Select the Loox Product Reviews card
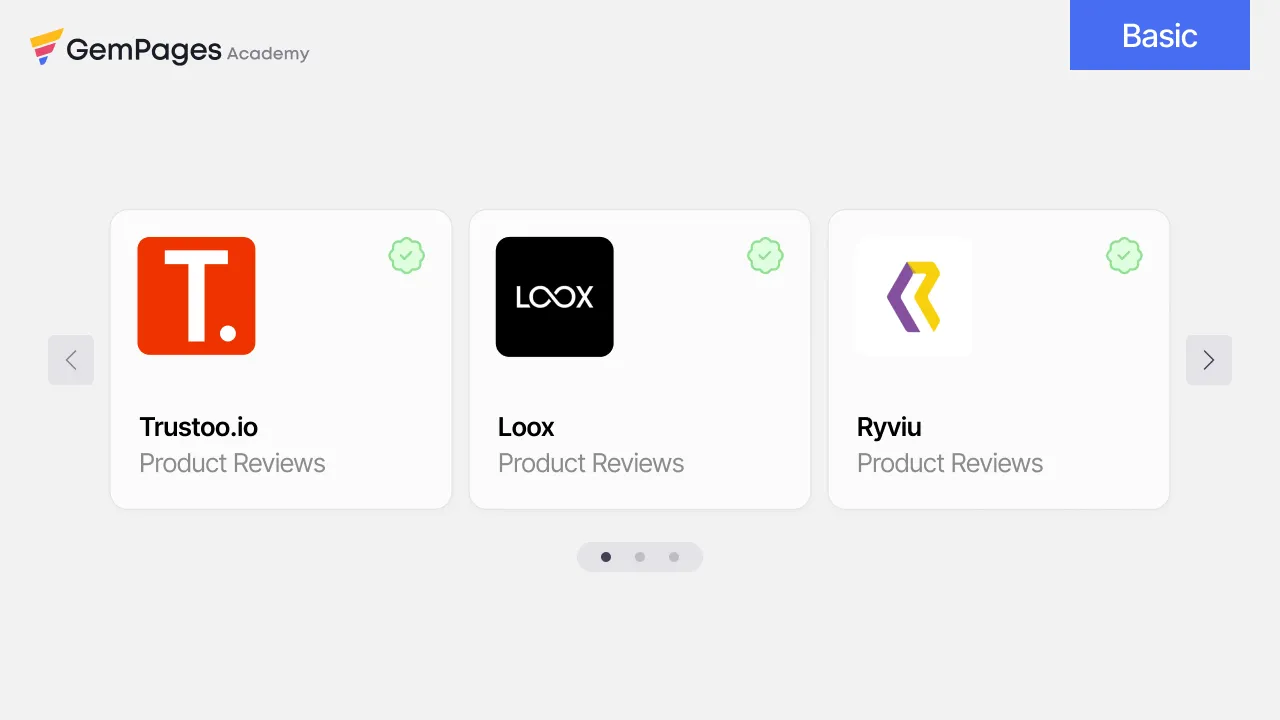This screenshot has height=720, width=1280. point(639,358)
